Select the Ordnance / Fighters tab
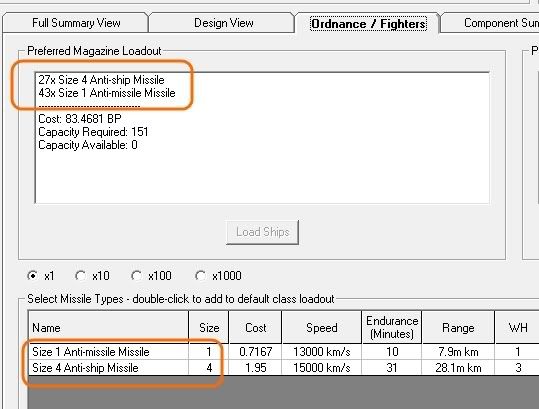The height and width of the screenshot is (409, 539). [368, 24]
